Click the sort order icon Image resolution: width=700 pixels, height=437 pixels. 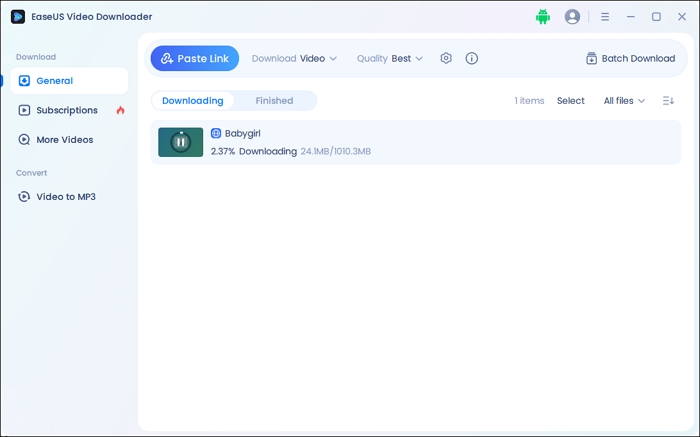coord(668,101)
